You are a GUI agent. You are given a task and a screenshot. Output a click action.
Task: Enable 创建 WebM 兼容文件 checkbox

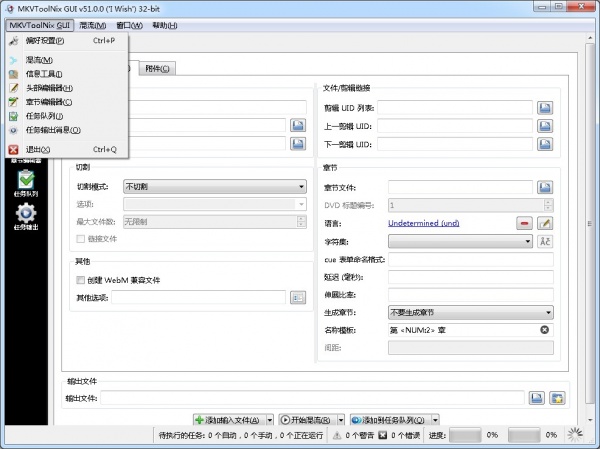(80, 280)
